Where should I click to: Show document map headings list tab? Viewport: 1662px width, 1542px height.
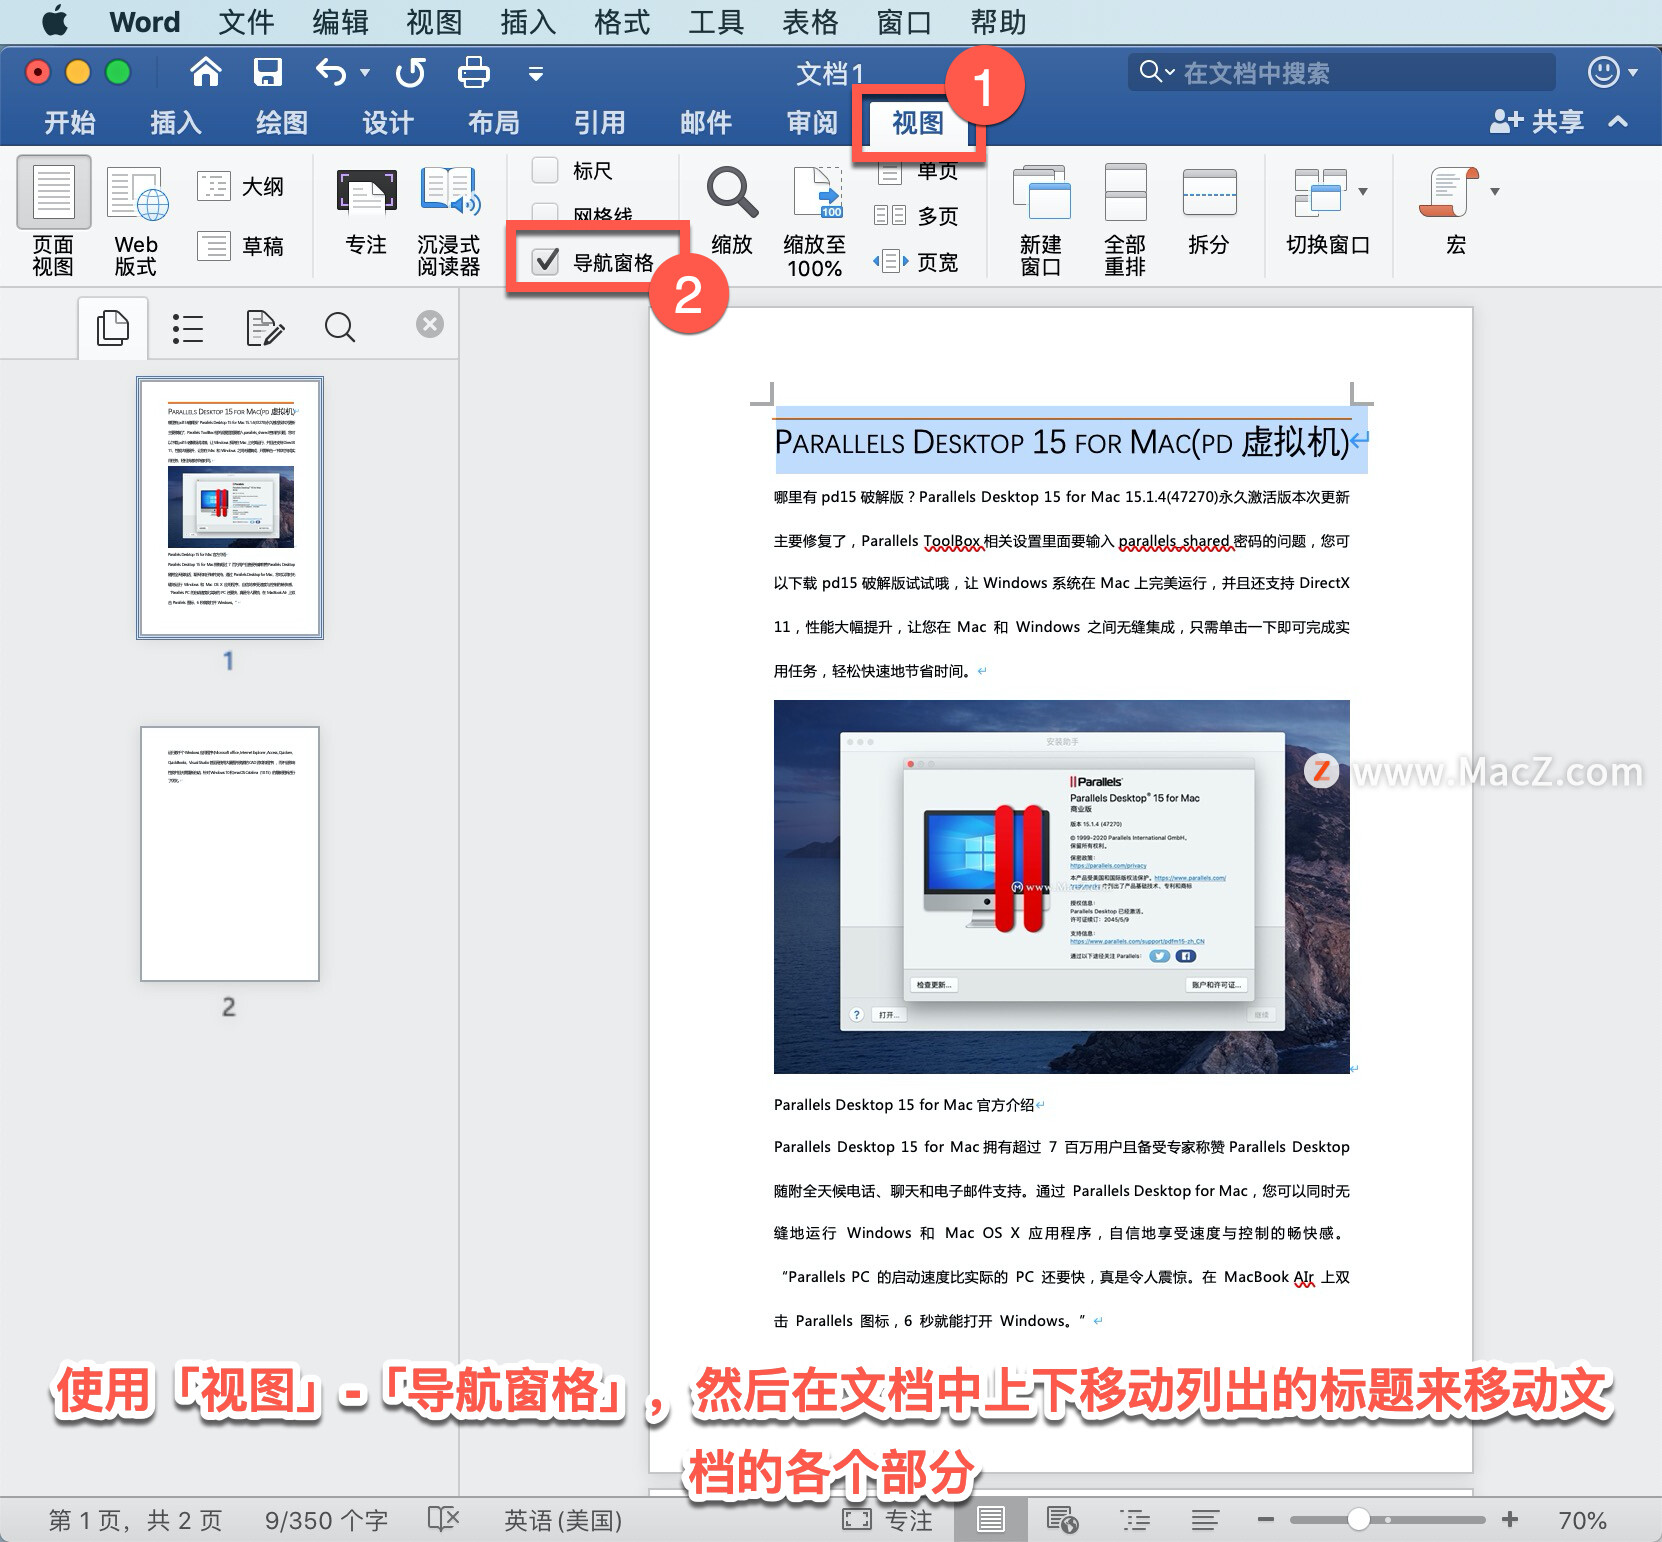(x=188, y=328)
